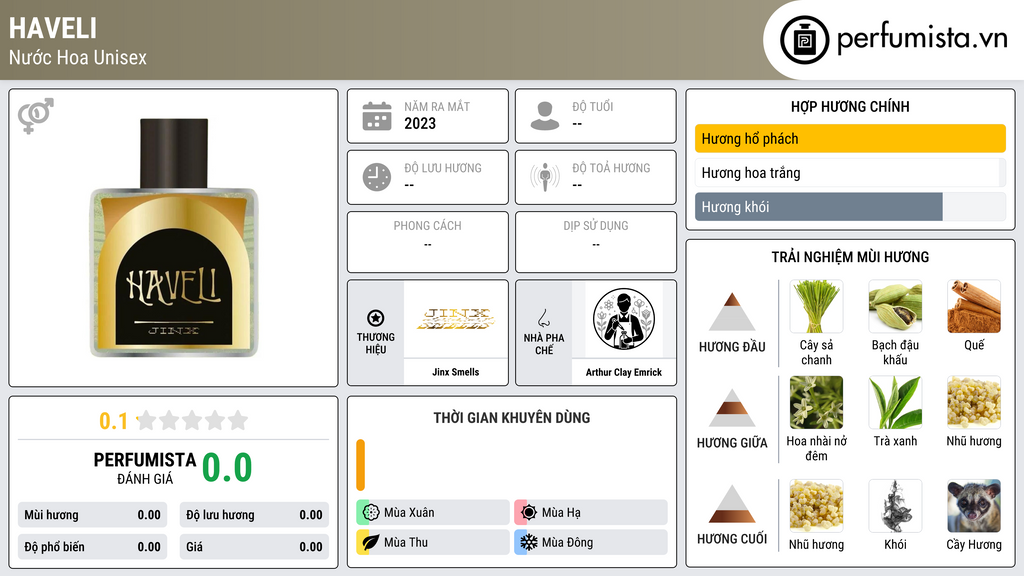Click the Mùa Hạ sun icon
The height and width of the screenshot is (576, 1024).
(529, 512)
